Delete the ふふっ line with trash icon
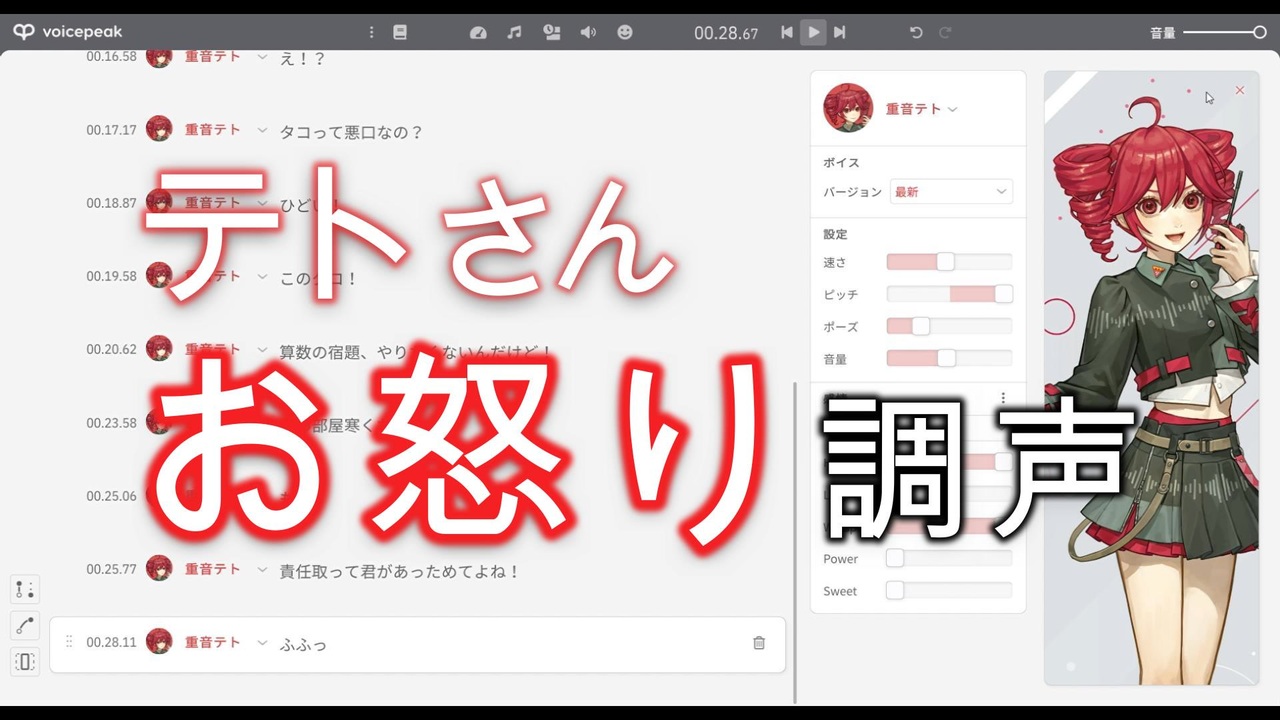This screenshot has height=720, width=1280. [759, 643]
